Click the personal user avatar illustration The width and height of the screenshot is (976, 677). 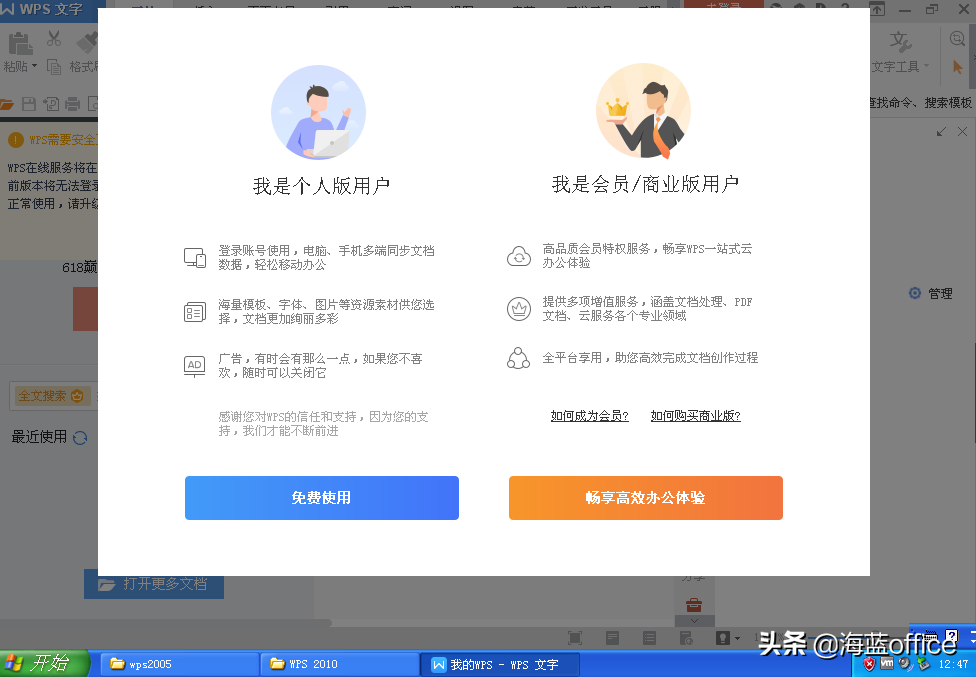point(318,113)
